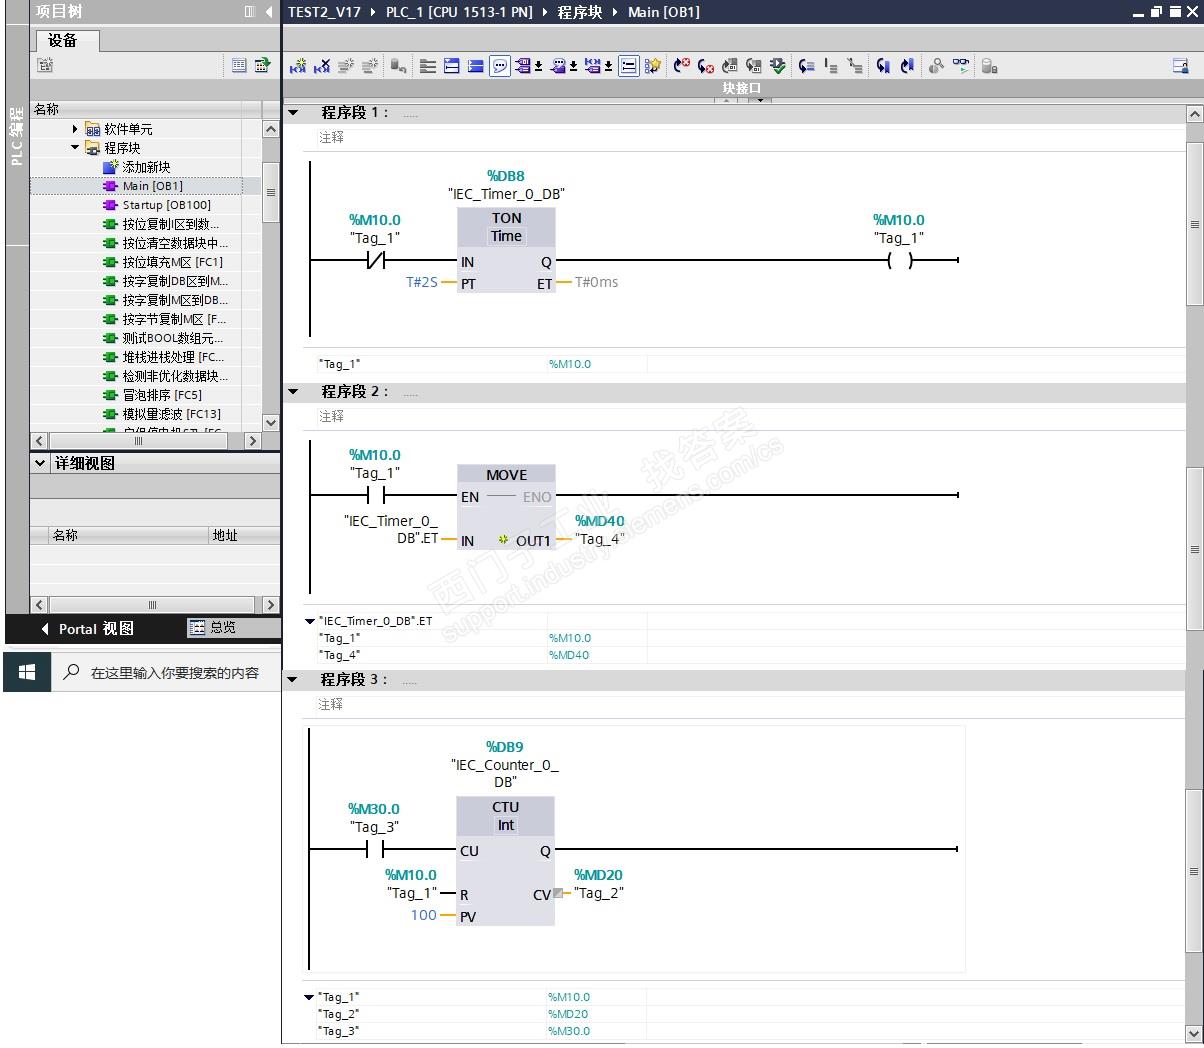Click TEST2_V17 in the breadcrumb path
1204x1048 pixels.
point(324,12)
